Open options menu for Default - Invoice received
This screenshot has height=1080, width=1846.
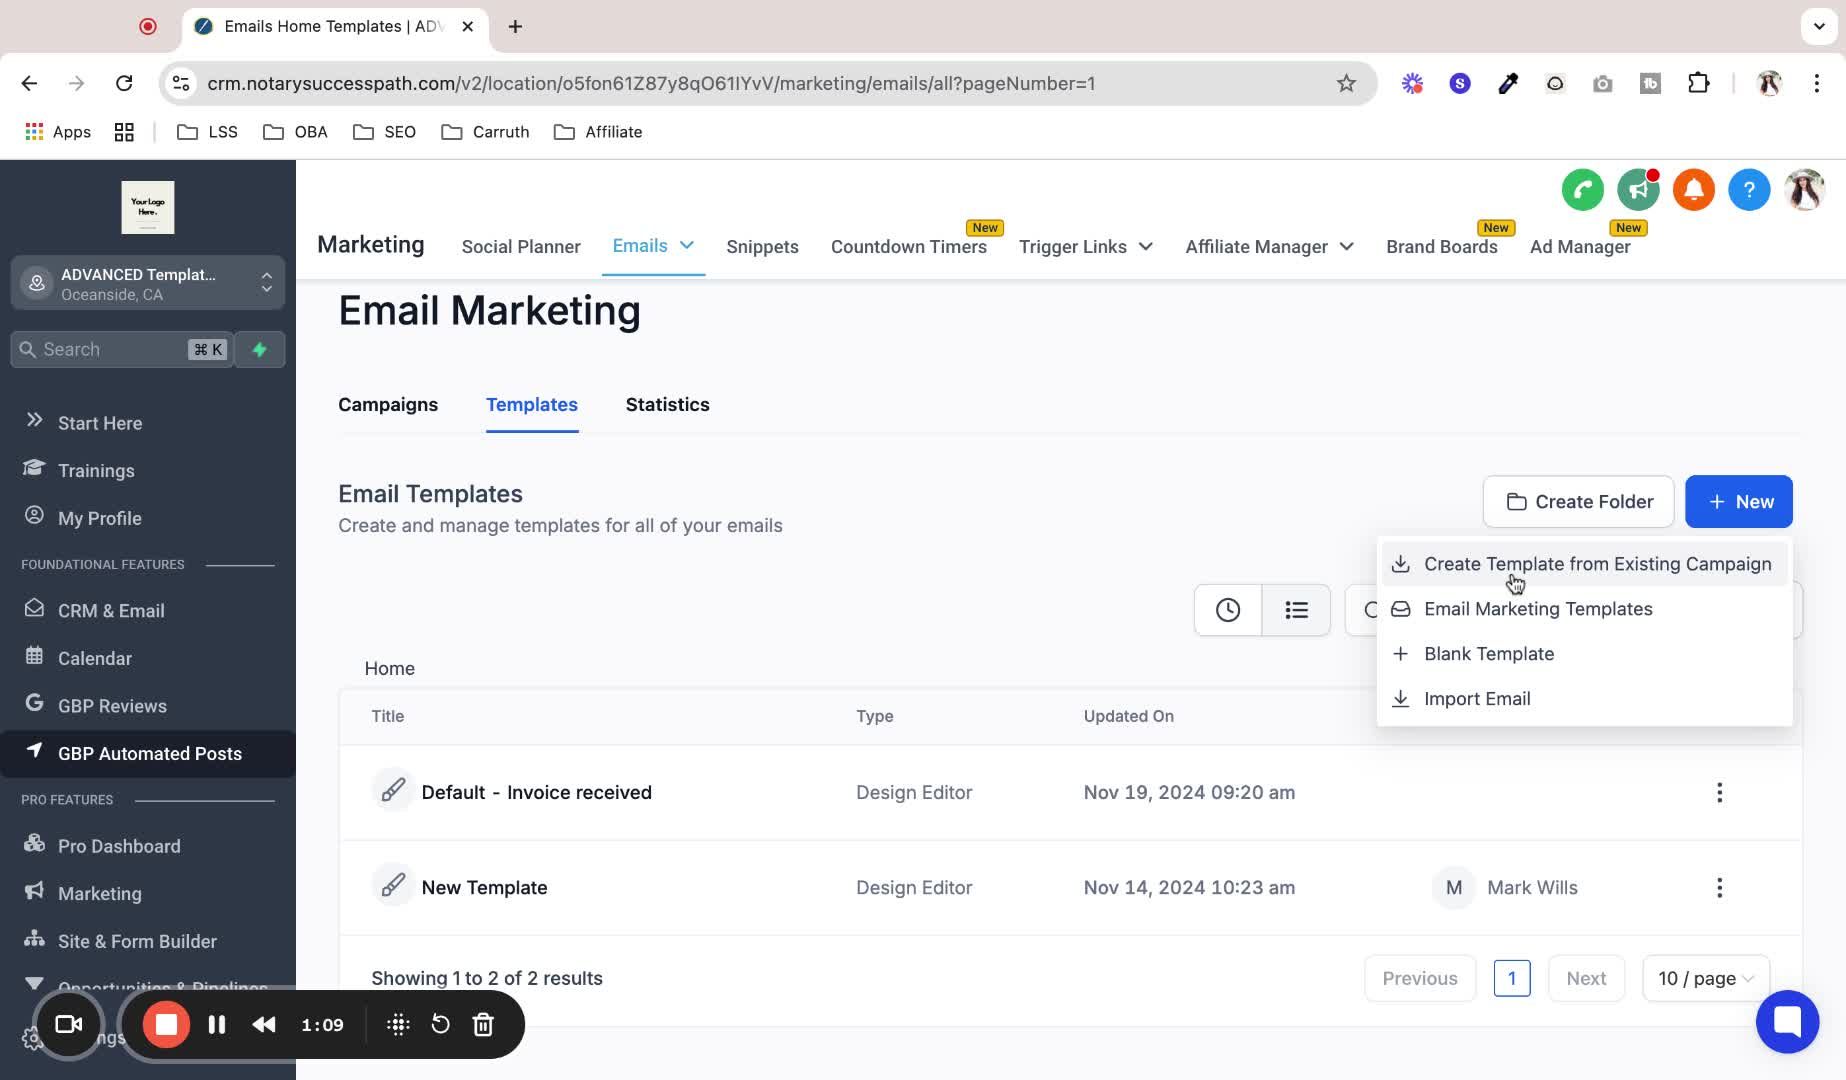pyautogui.click(x=1719, y=793)
